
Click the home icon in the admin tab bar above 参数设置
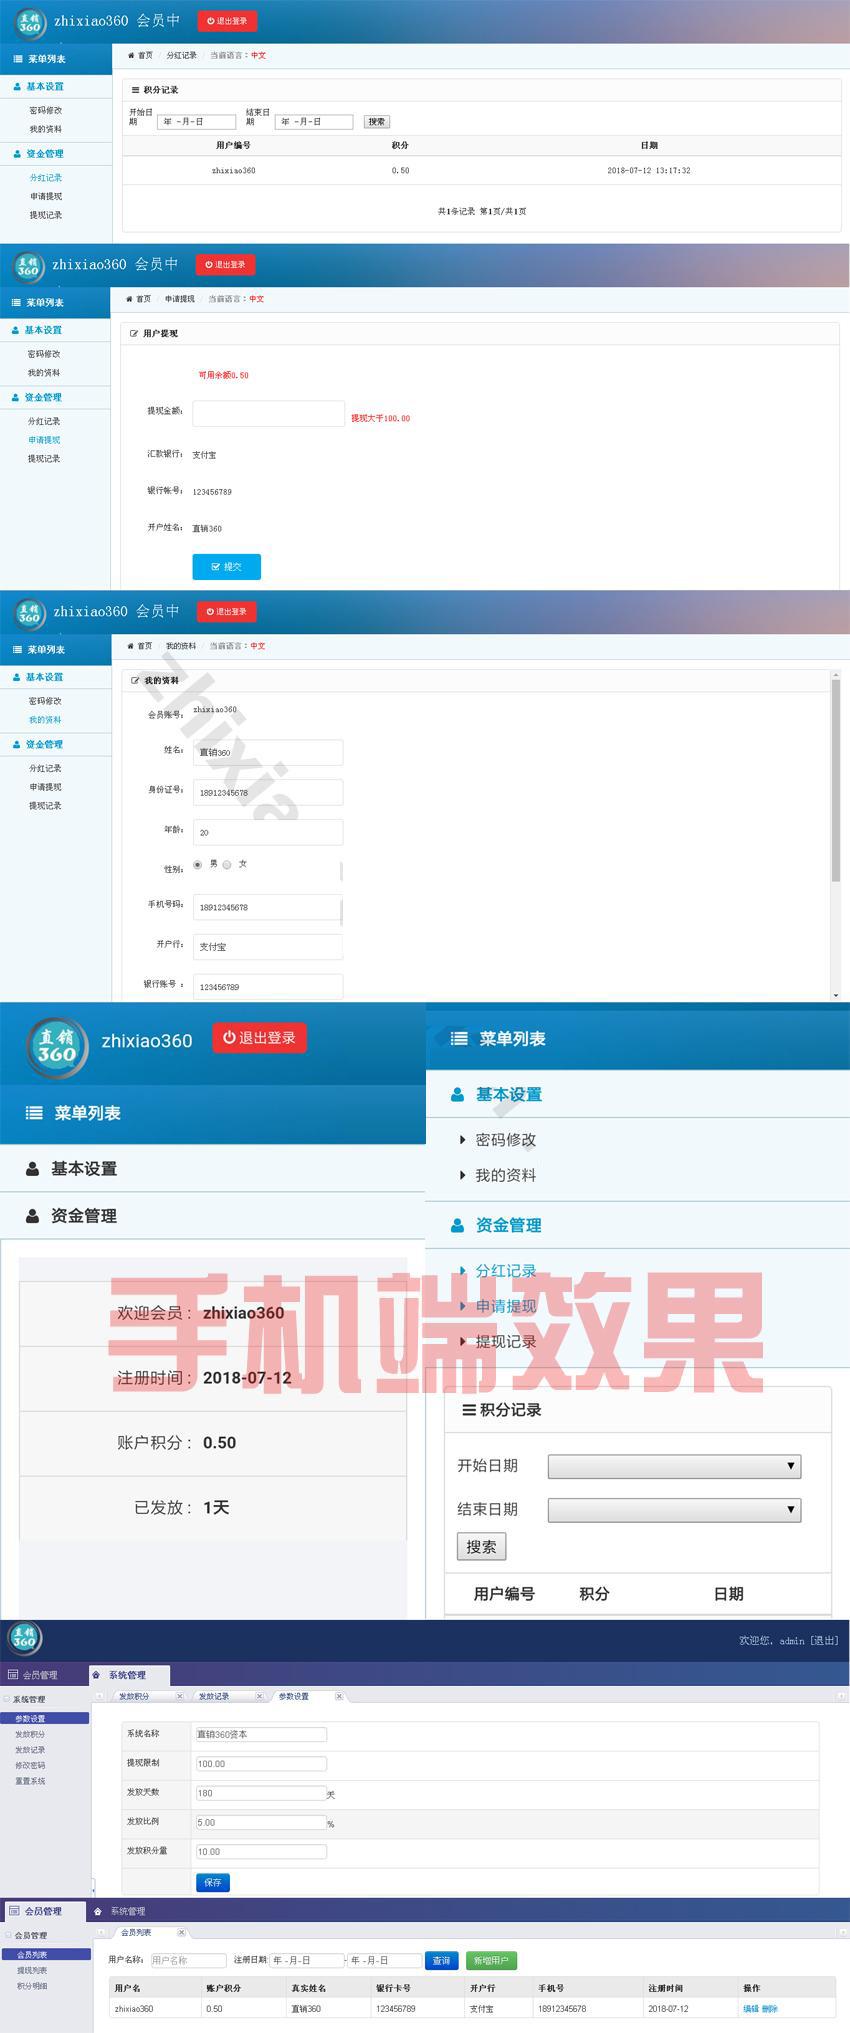click(96, 1675)
